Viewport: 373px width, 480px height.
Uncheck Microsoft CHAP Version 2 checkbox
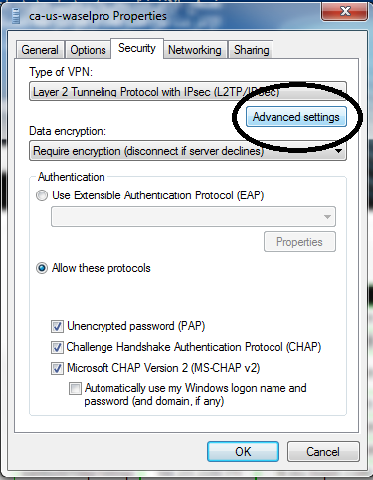tap(57, 368)
